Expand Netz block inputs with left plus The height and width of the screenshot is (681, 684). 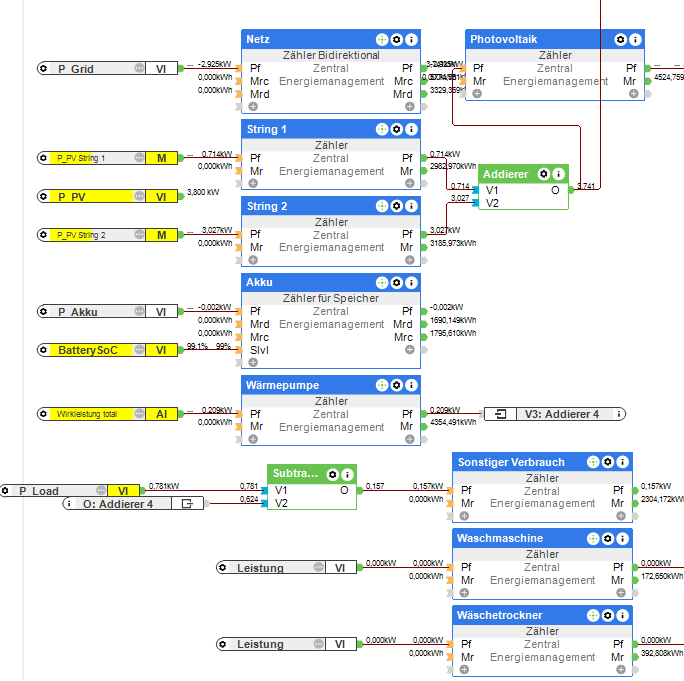click(253, 106)
